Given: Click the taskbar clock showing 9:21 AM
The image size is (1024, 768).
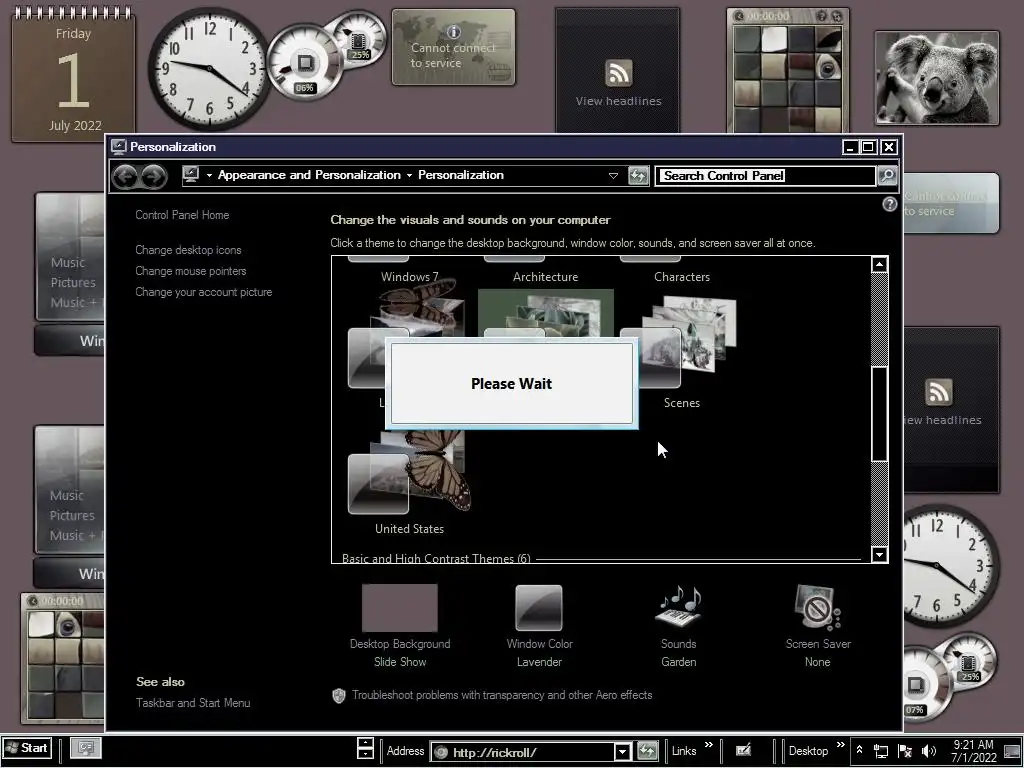Looking at the screenshot, I should coord(973,751).
